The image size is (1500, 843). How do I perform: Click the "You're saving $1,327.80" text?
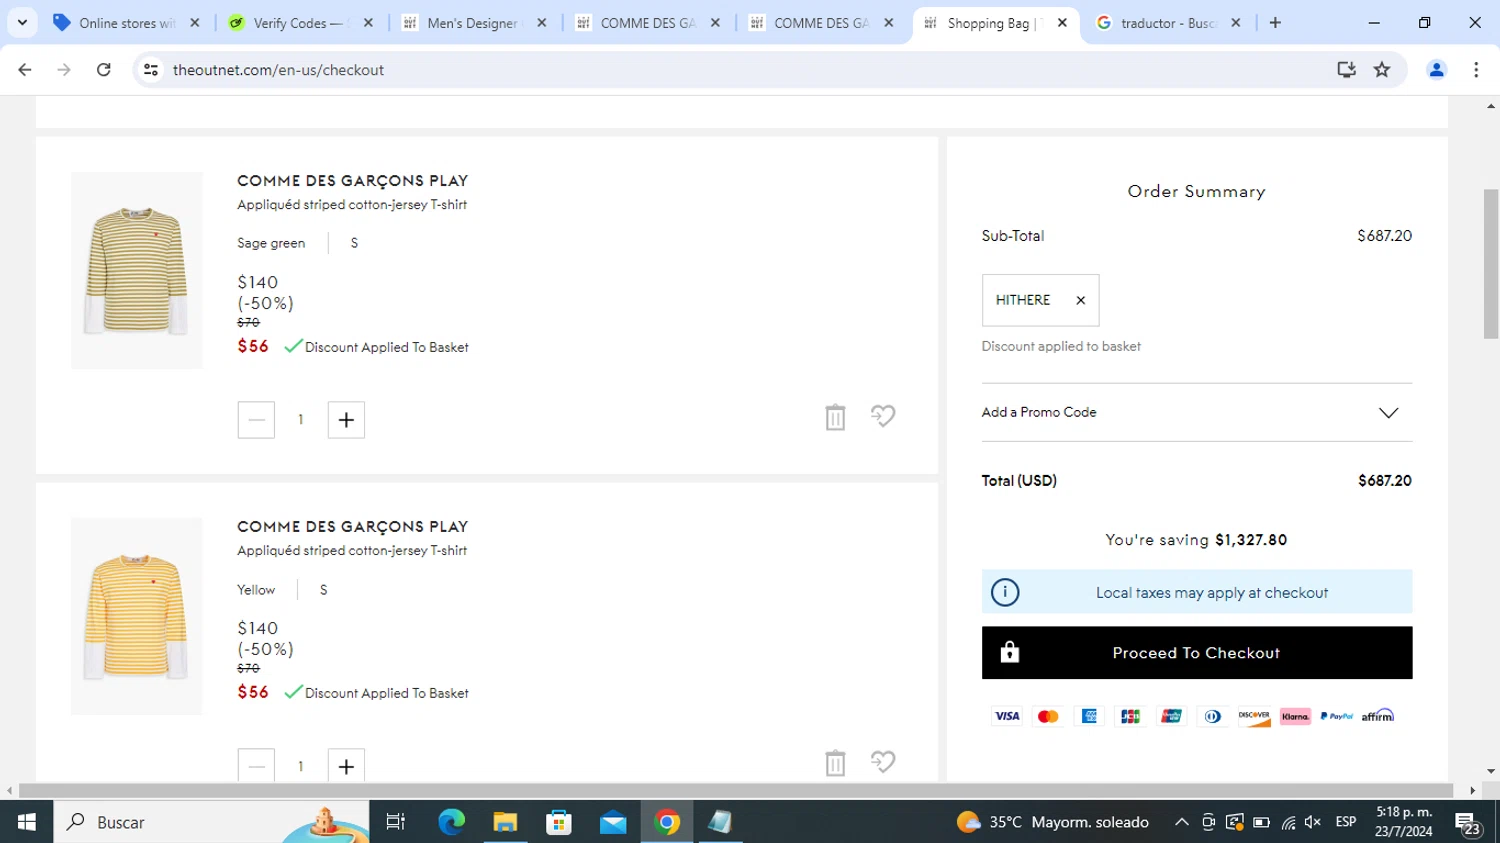tap(1196, 540)
